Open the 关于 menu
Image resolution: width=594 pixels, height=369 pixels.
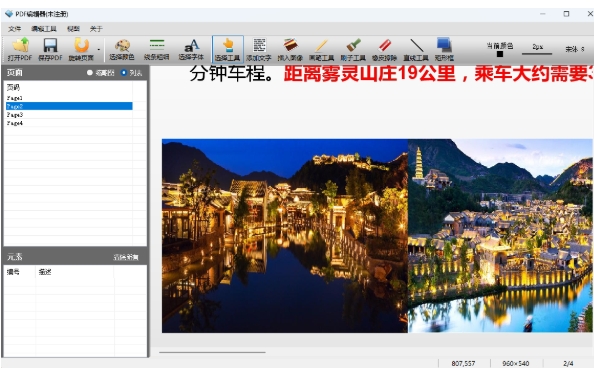(x=96, y=29)
